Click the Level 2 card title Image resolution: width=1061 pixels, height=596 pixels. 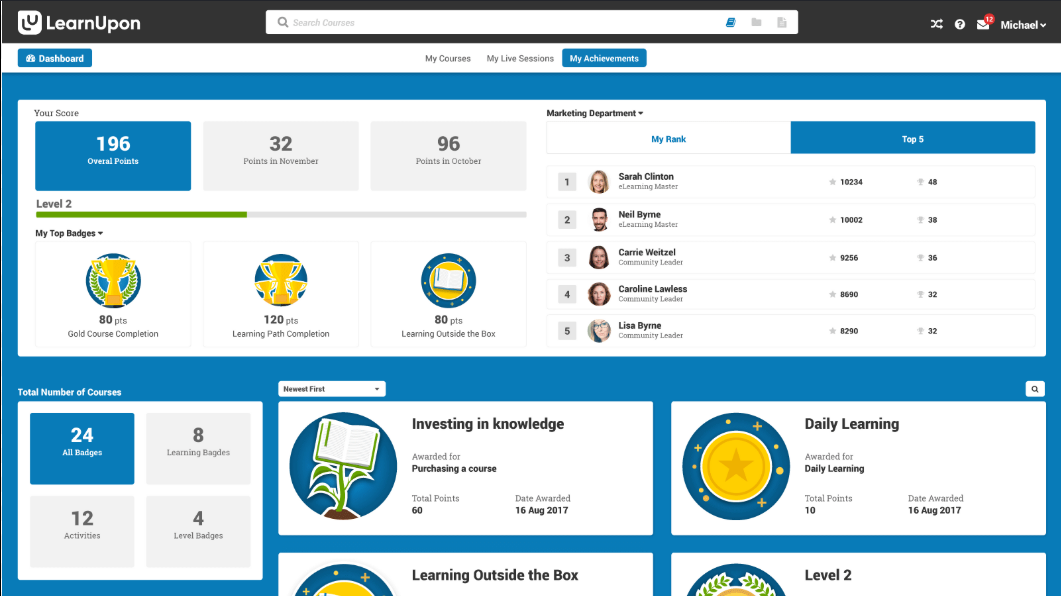pos(828,575)
